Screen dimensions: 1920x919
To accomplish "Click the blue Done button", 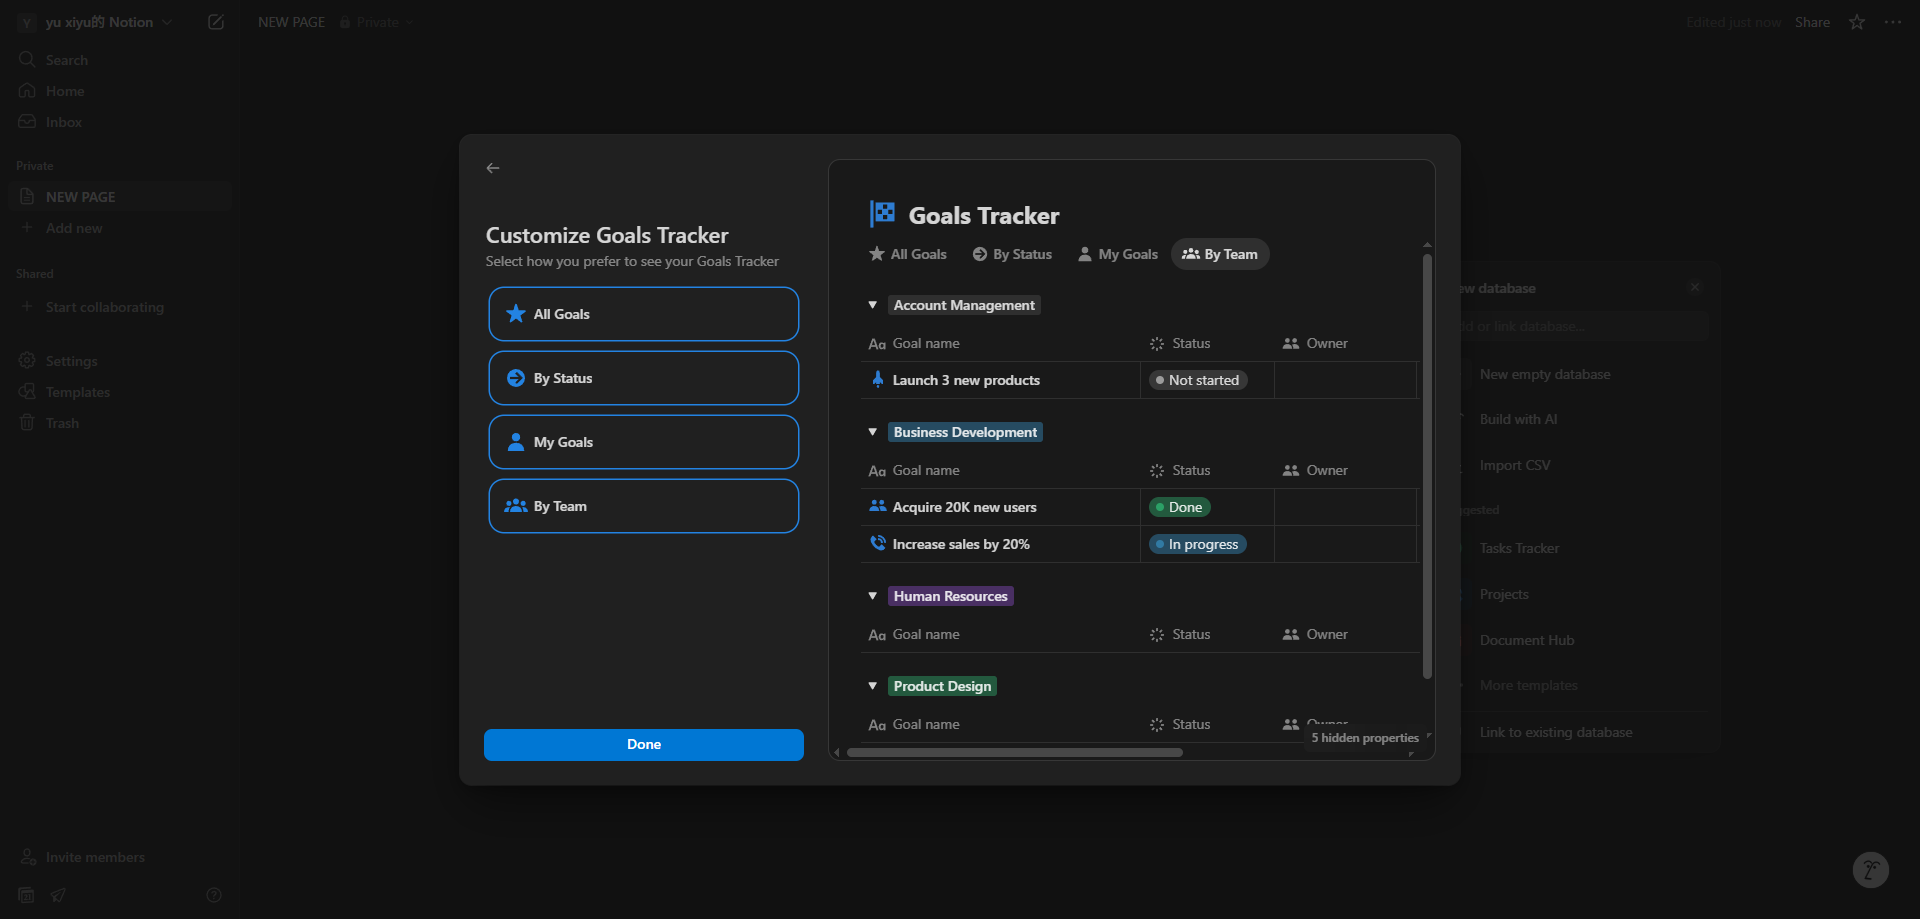I will point(643,744).
